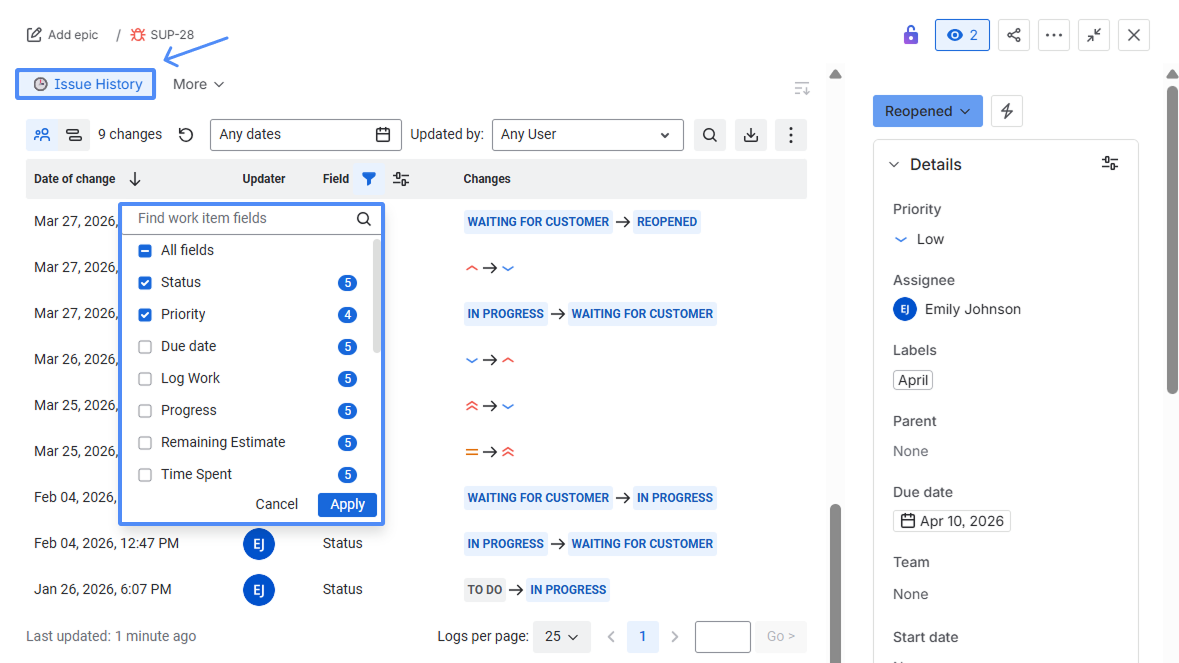Click the Go > button
Viewport: 1179px width, 663px height.
(780, 637)
